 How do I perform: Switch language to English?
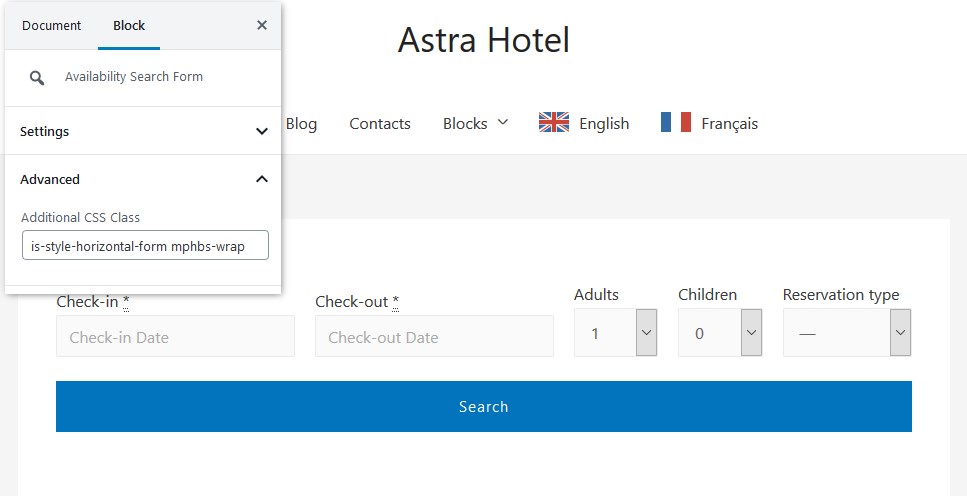pyautogui.click(x=604, y=123)
